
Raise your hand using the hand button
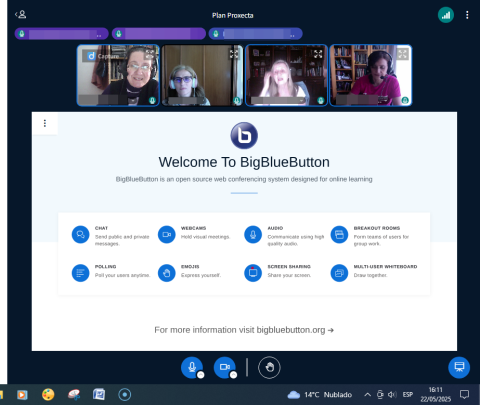coord(269,367)
